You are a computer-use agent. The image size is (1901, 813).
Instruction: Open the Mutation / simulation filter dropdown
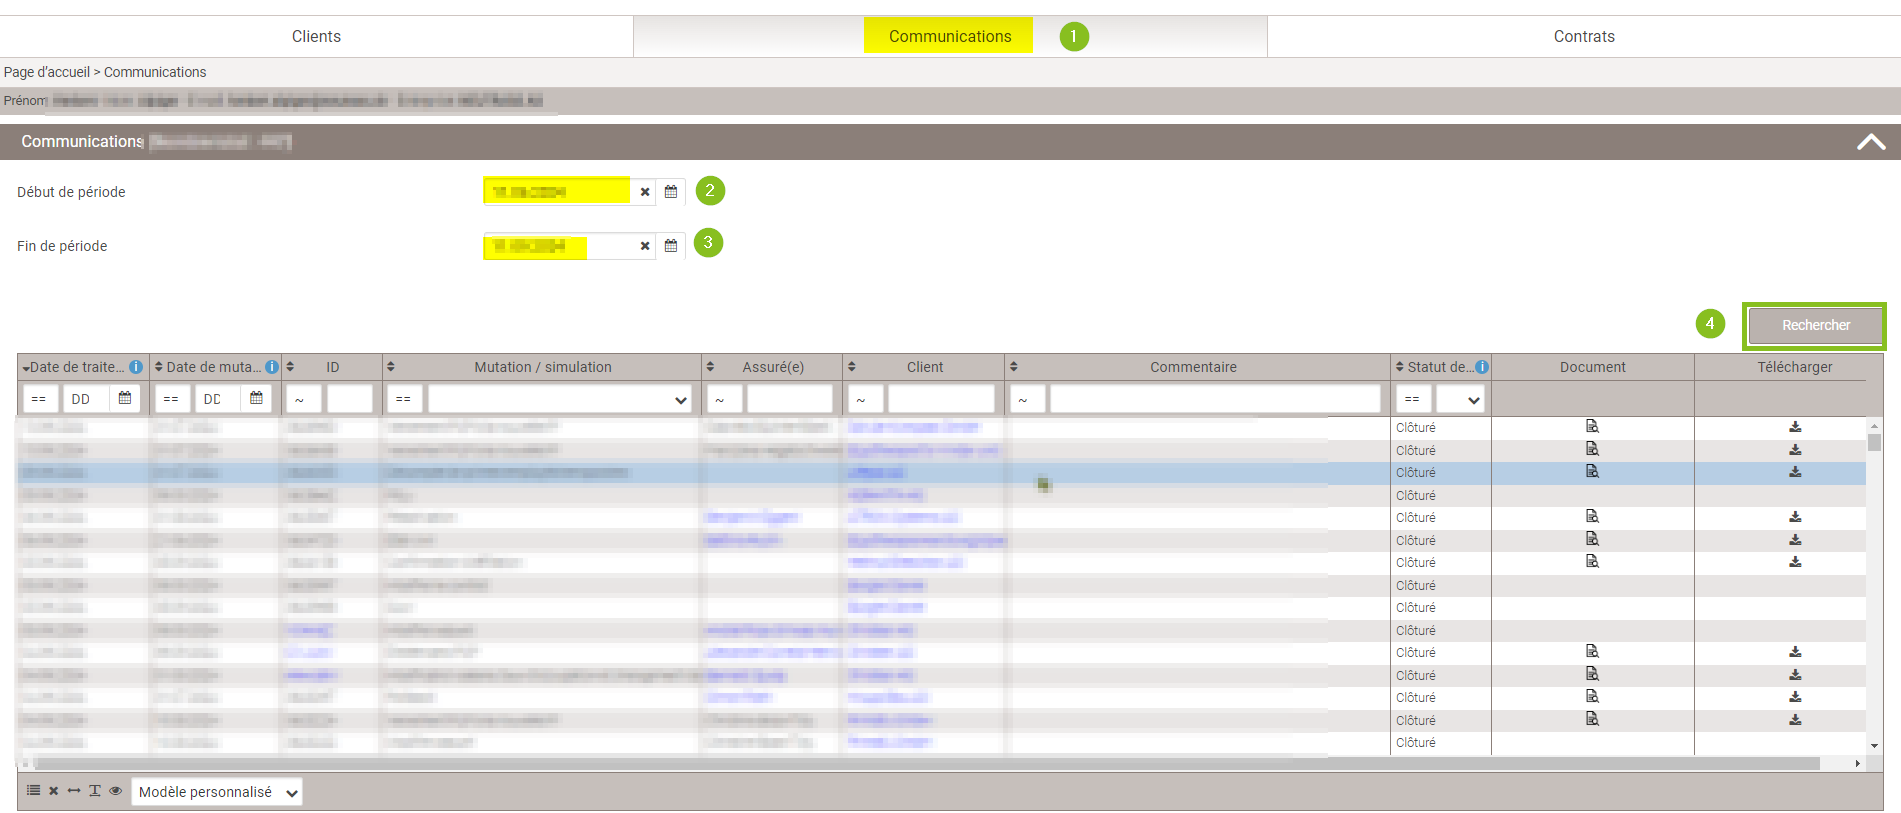pyautogui.click(x=560, y=399)
